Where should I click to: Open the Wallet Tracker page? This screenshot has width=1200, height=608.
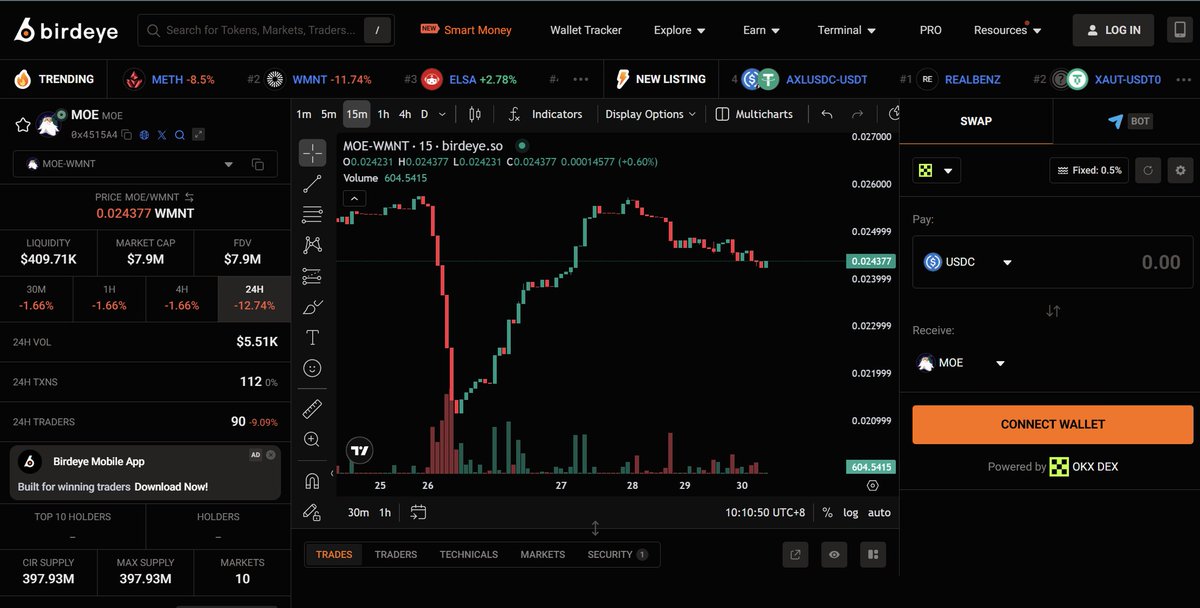pyautogui.click(x=586, y=30)
